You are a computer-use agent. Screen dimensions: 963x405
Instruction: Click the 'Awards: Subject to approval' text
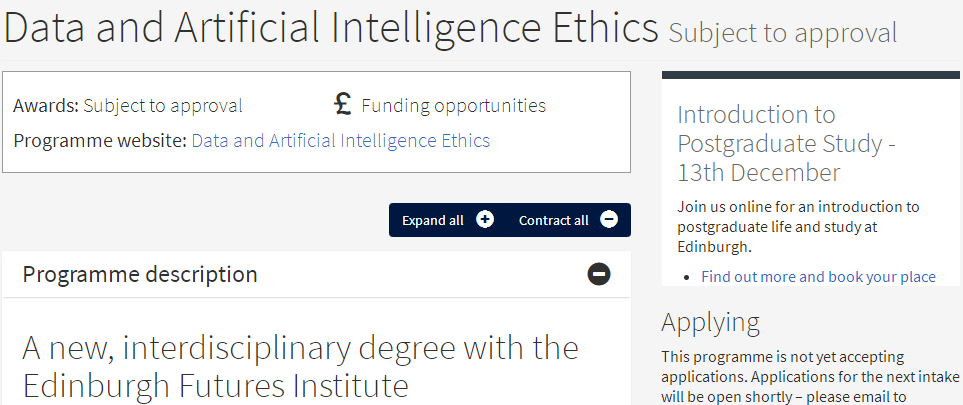click(x=128, y=105)
